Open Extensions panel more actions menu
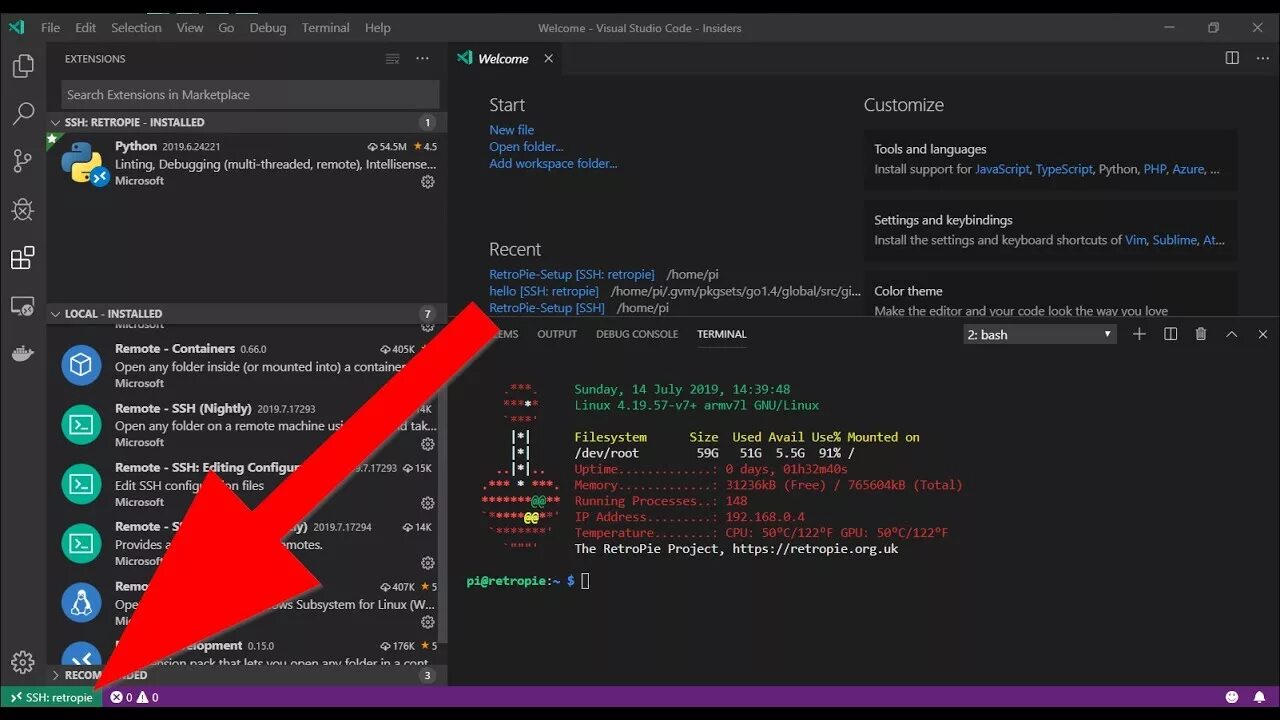The image size is (1280, 720). pyautogui.click(x=423, y=59)
